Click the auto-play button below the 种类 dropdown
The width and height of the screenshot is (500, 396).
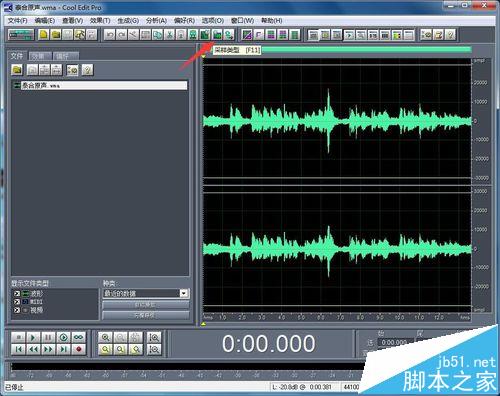pos(146,305)
